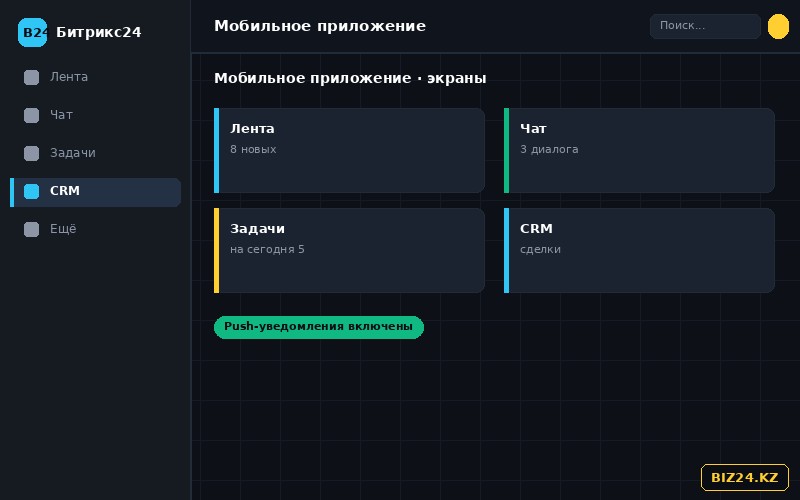The height and width of the screenshot is (500, 800).
Task: Open the Ещё sidebar menu item
Action: 95,229
